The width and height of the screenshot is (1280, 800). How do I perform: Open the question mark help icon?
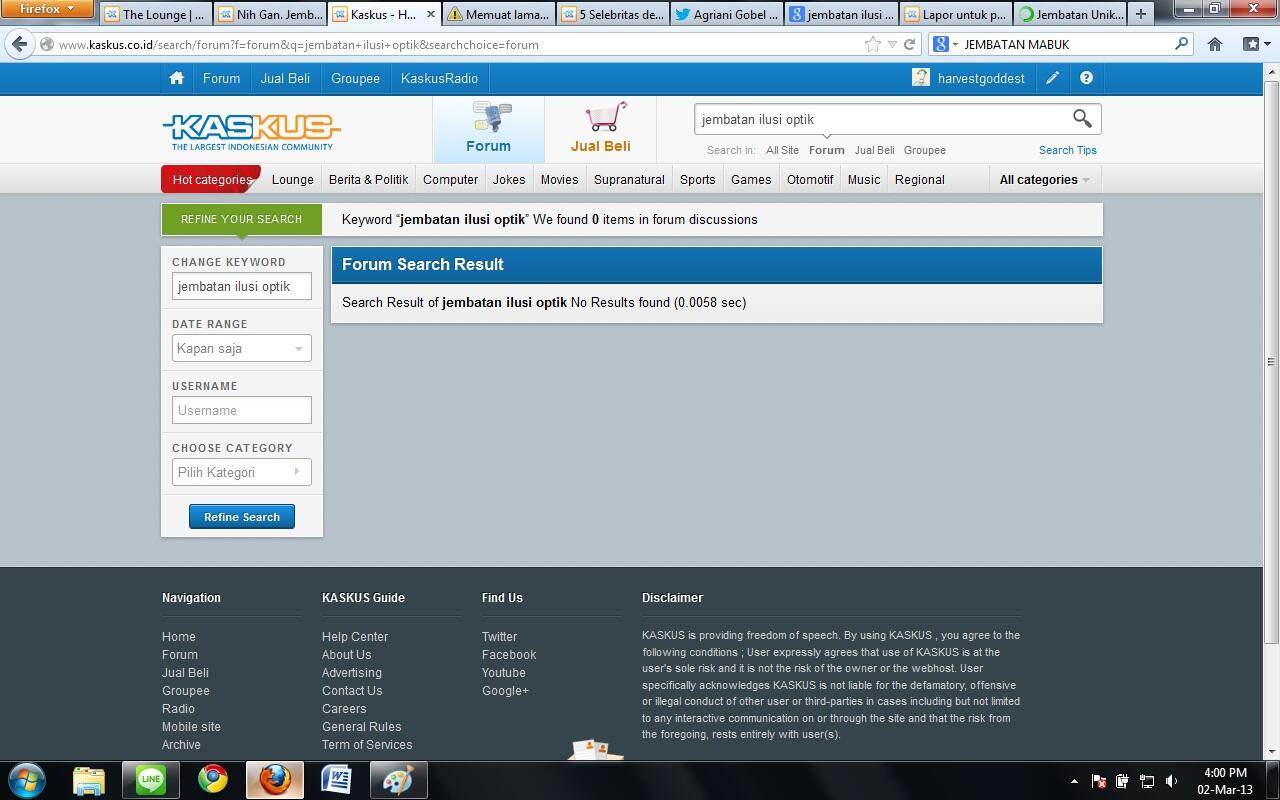[1086, 78]
